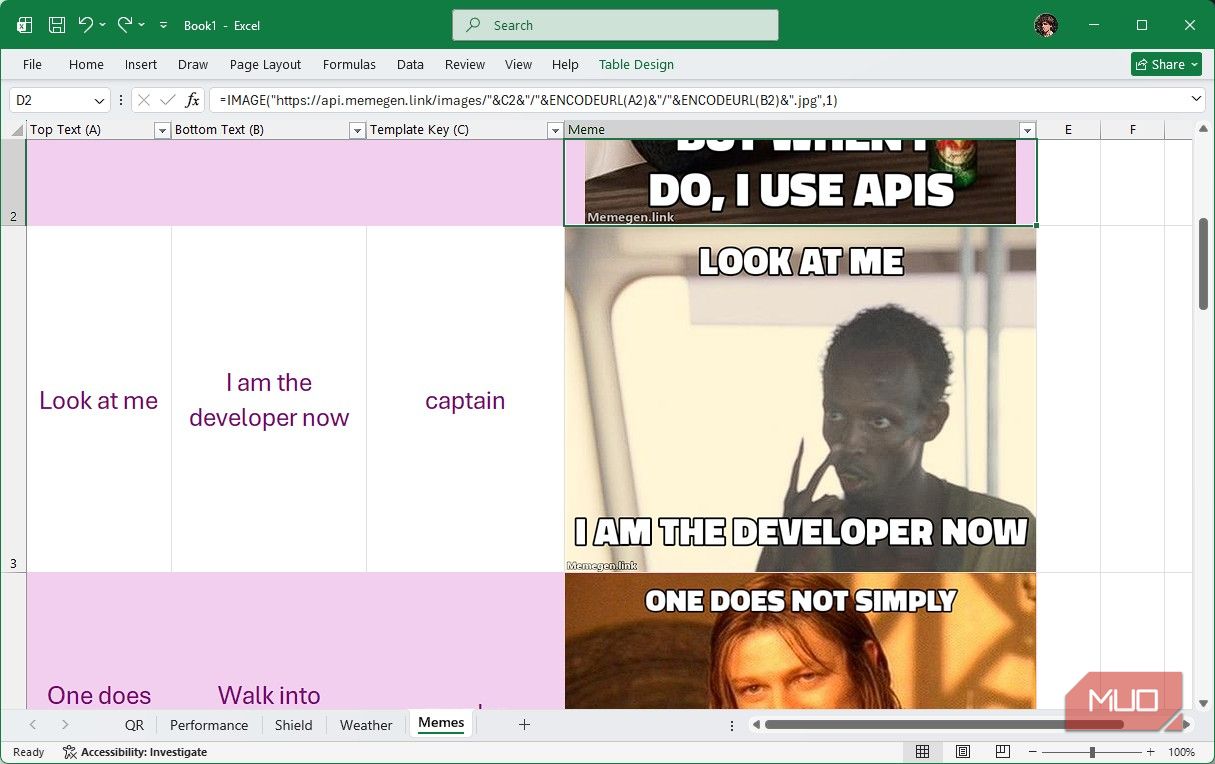Click the zoom out minus icon
1215x764 pixels.
point(1031,752)
